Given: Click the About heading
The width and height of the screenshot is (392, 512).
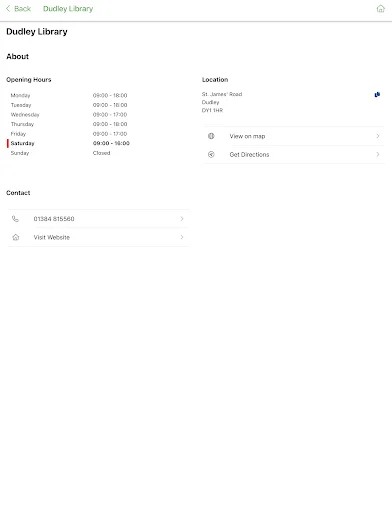Looking at the screenshot, I should pos(17,56).
